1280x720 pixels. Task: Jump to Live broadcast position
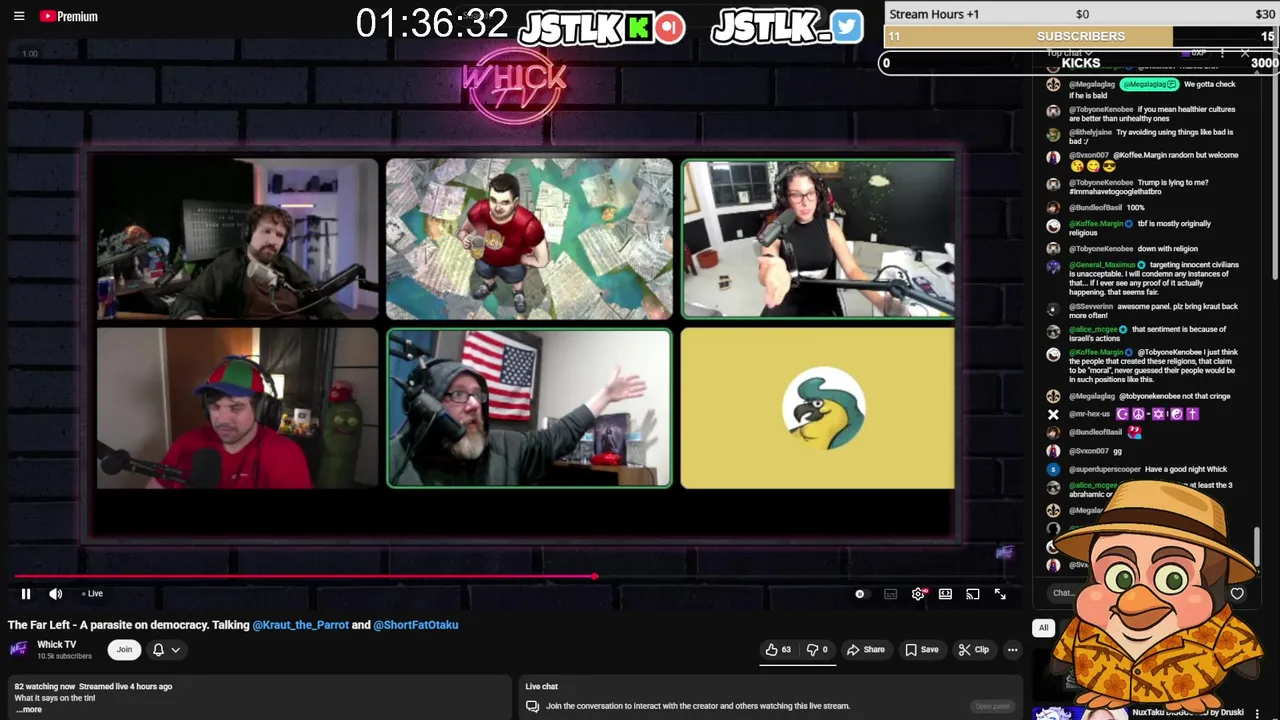click(x=93, y=594)
